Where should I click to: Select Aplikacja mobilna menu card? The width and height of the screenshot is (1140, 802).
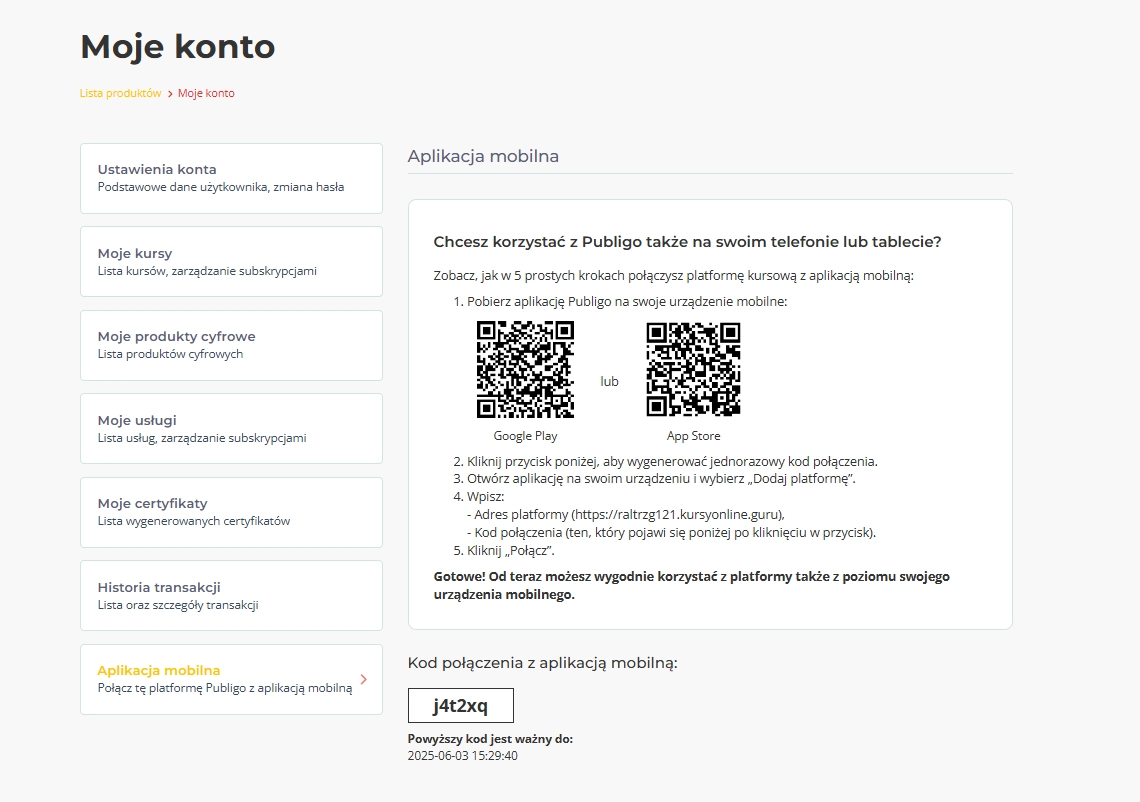[231, 679]
